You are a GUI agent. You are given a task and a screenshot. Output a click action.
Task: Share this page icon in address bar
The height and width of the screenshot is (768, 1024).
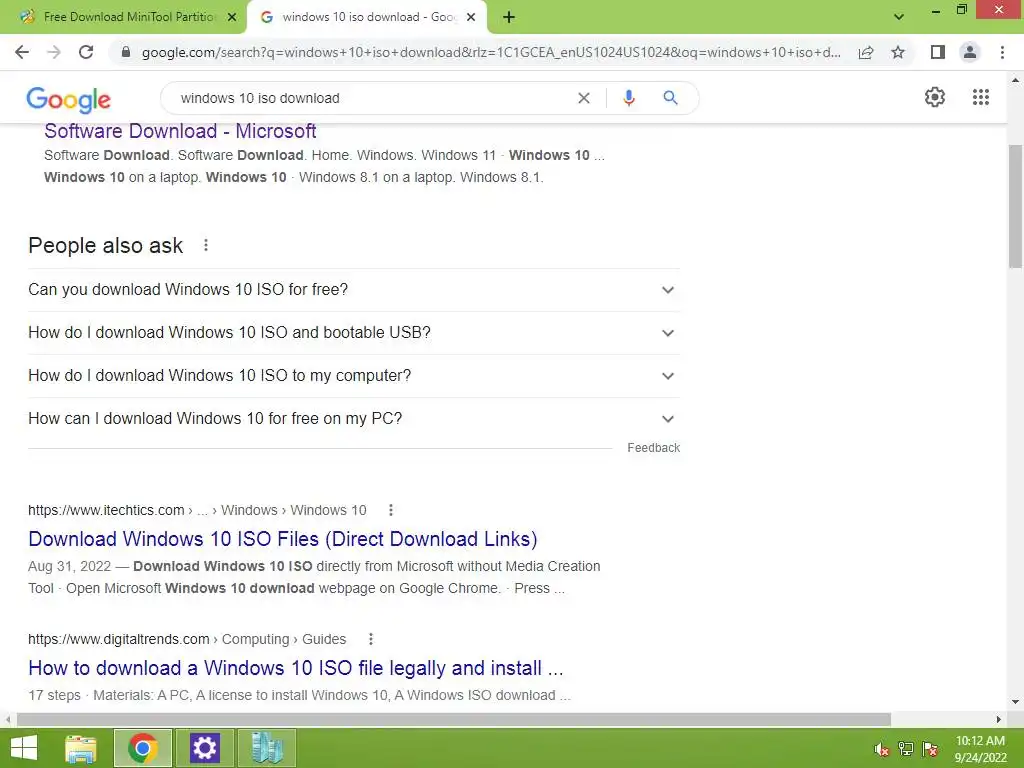[x=866, y=52]
